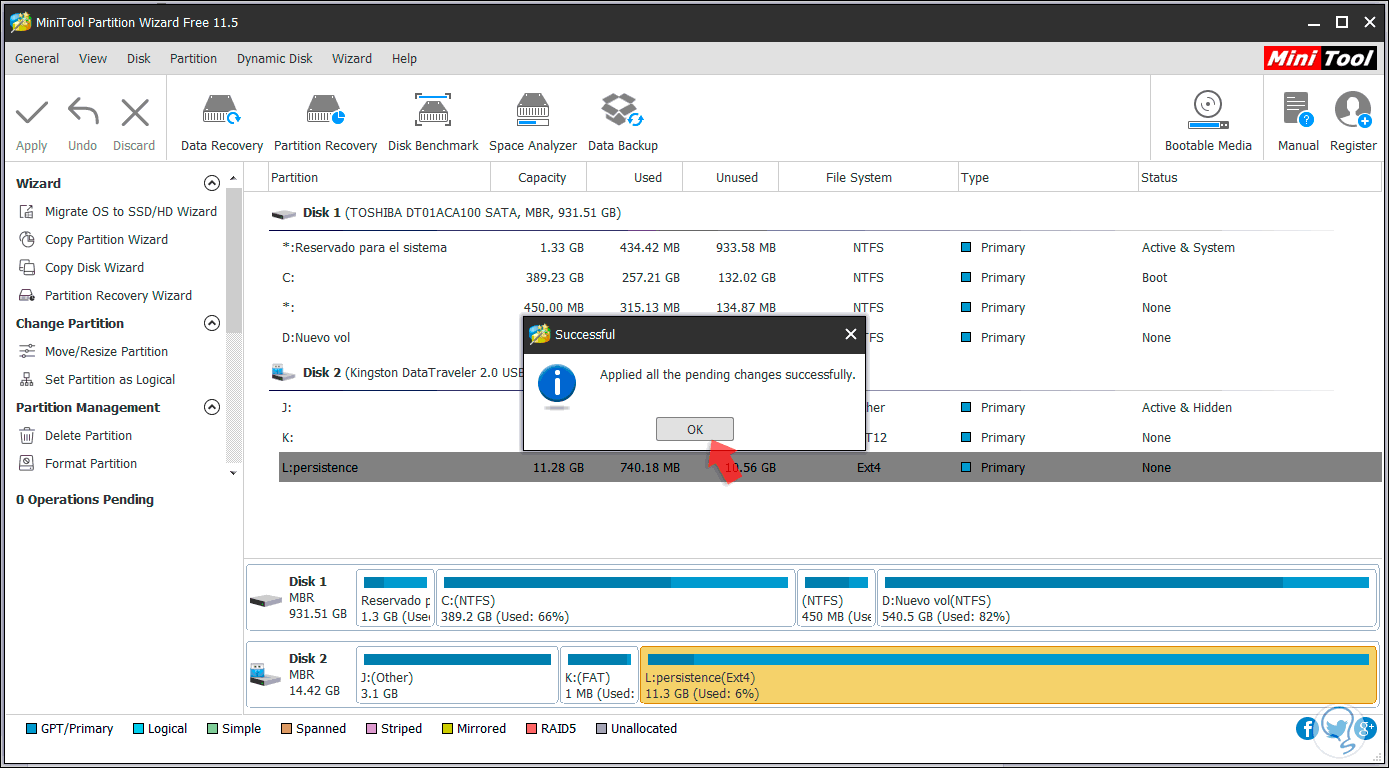Close the Successful dialog
The image size is (1389, 768).
click(x=851, y=334)
